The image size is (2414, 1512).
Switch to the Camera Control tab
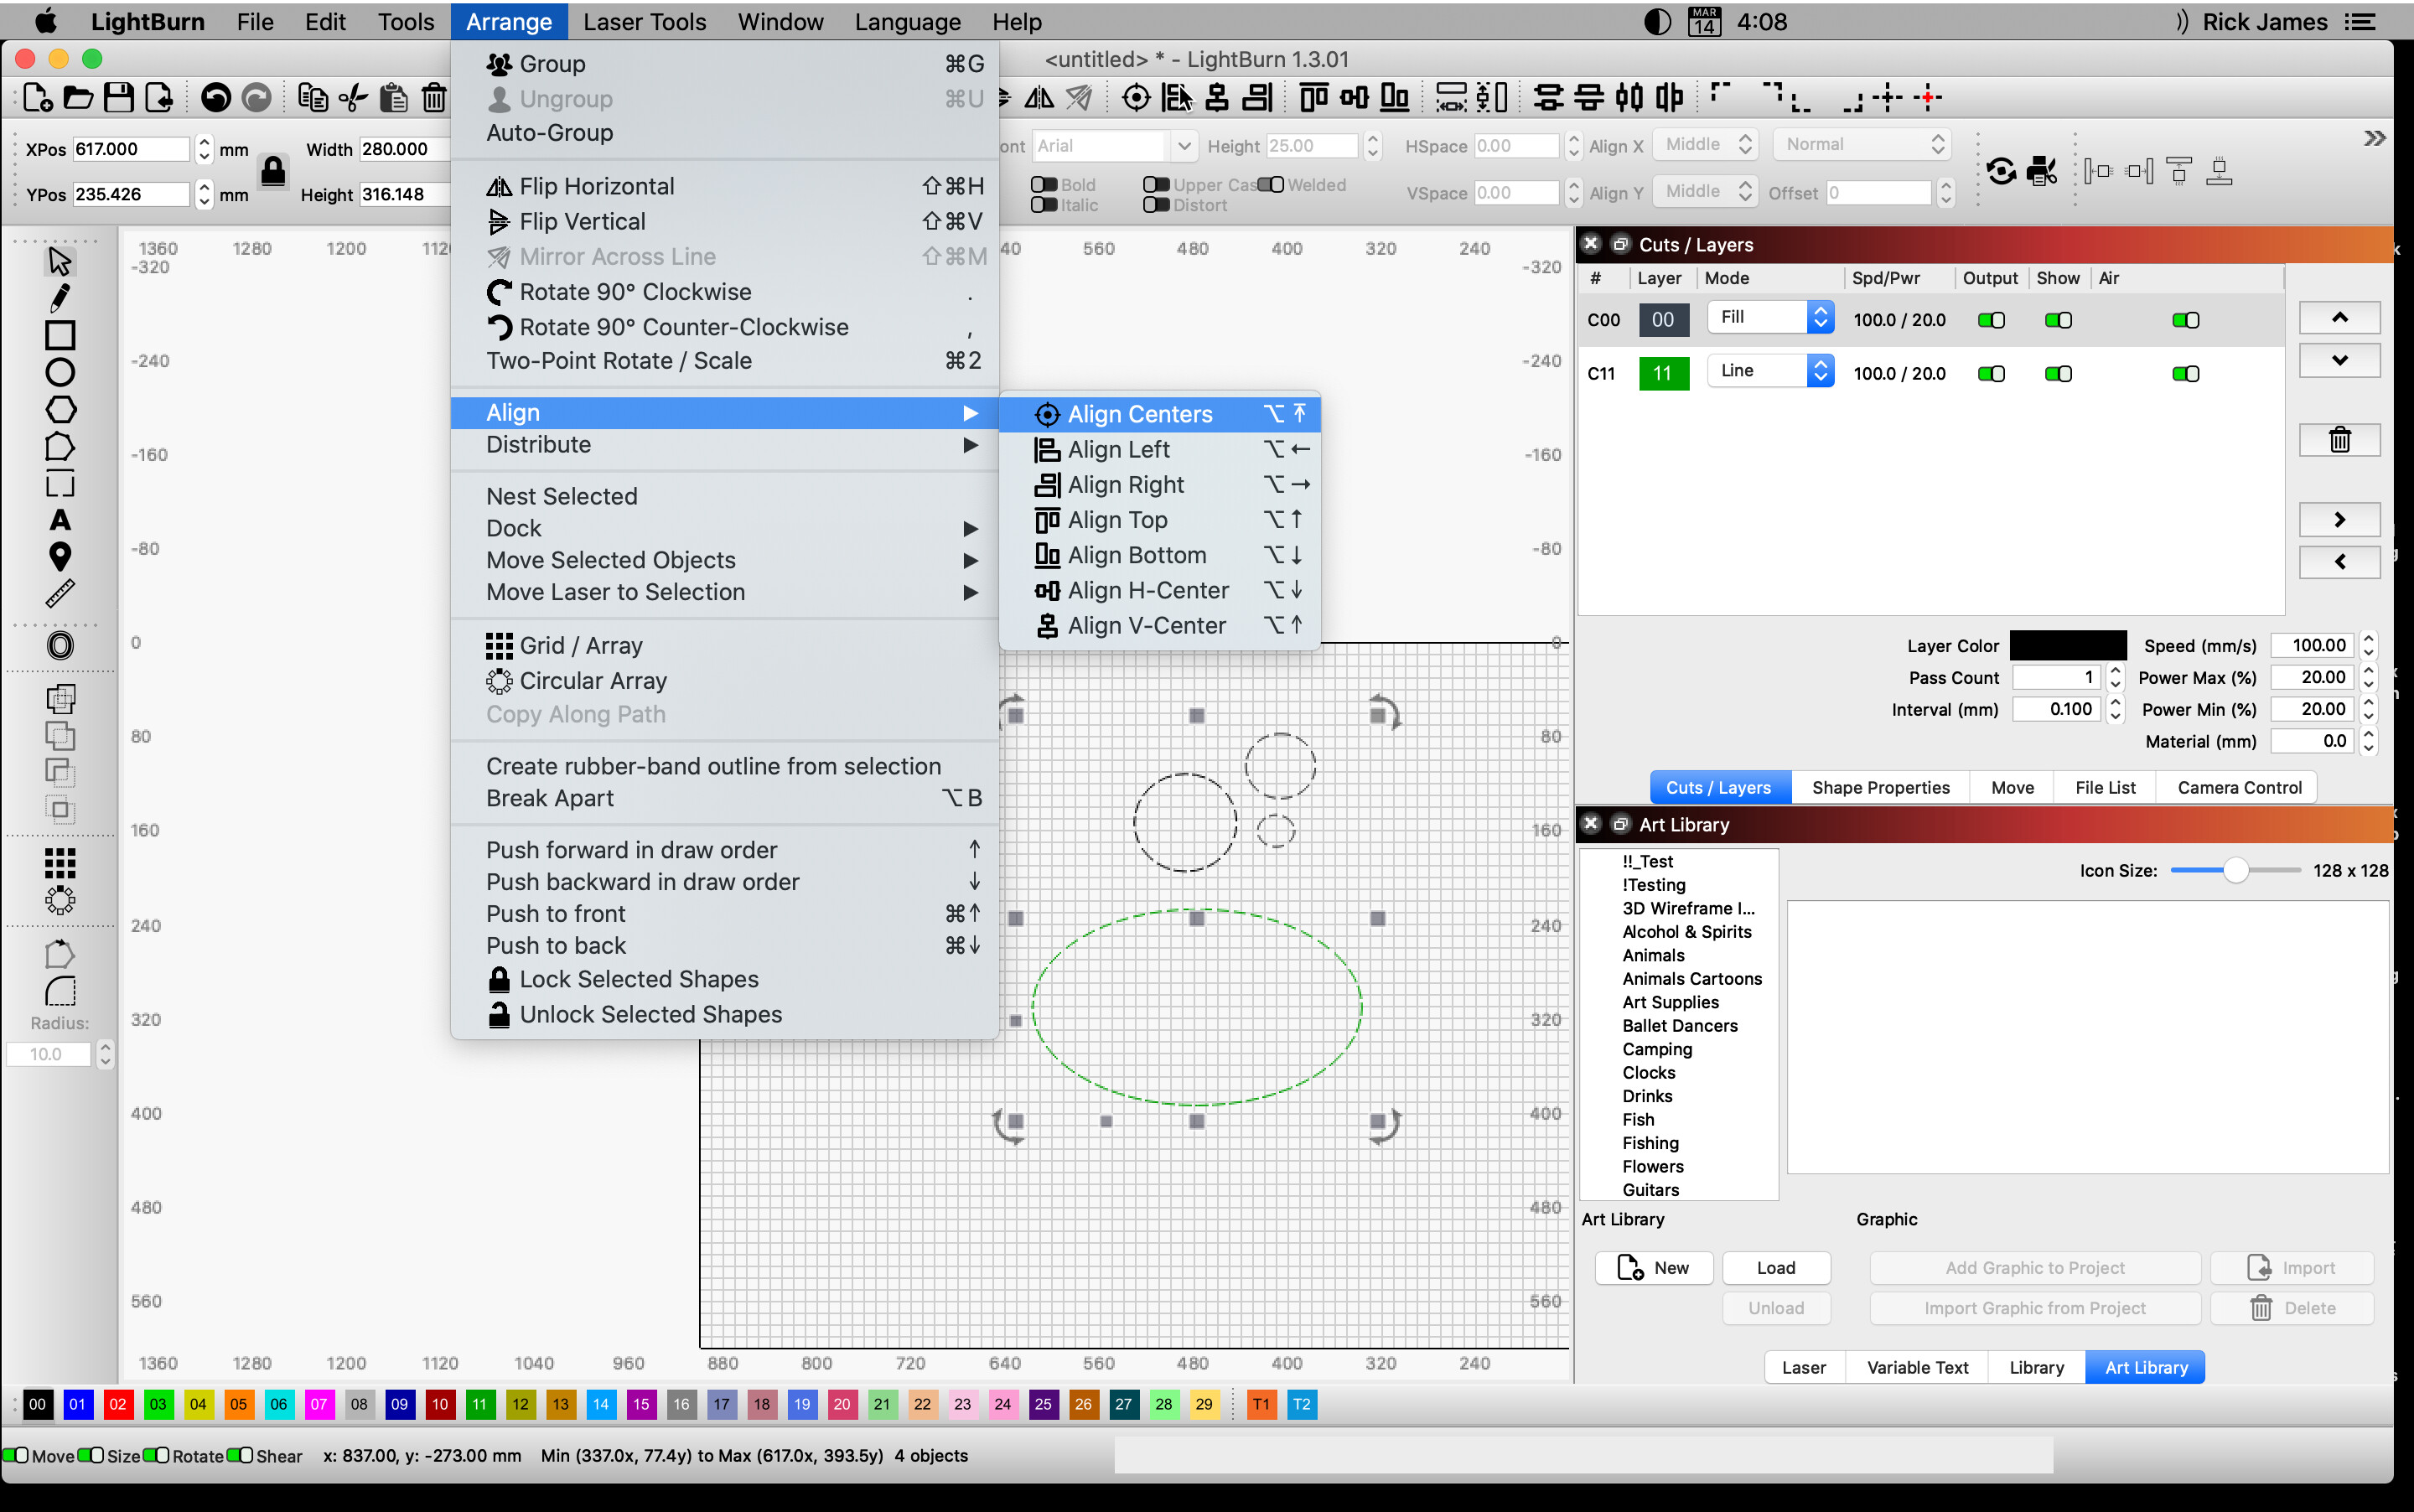2239,788
